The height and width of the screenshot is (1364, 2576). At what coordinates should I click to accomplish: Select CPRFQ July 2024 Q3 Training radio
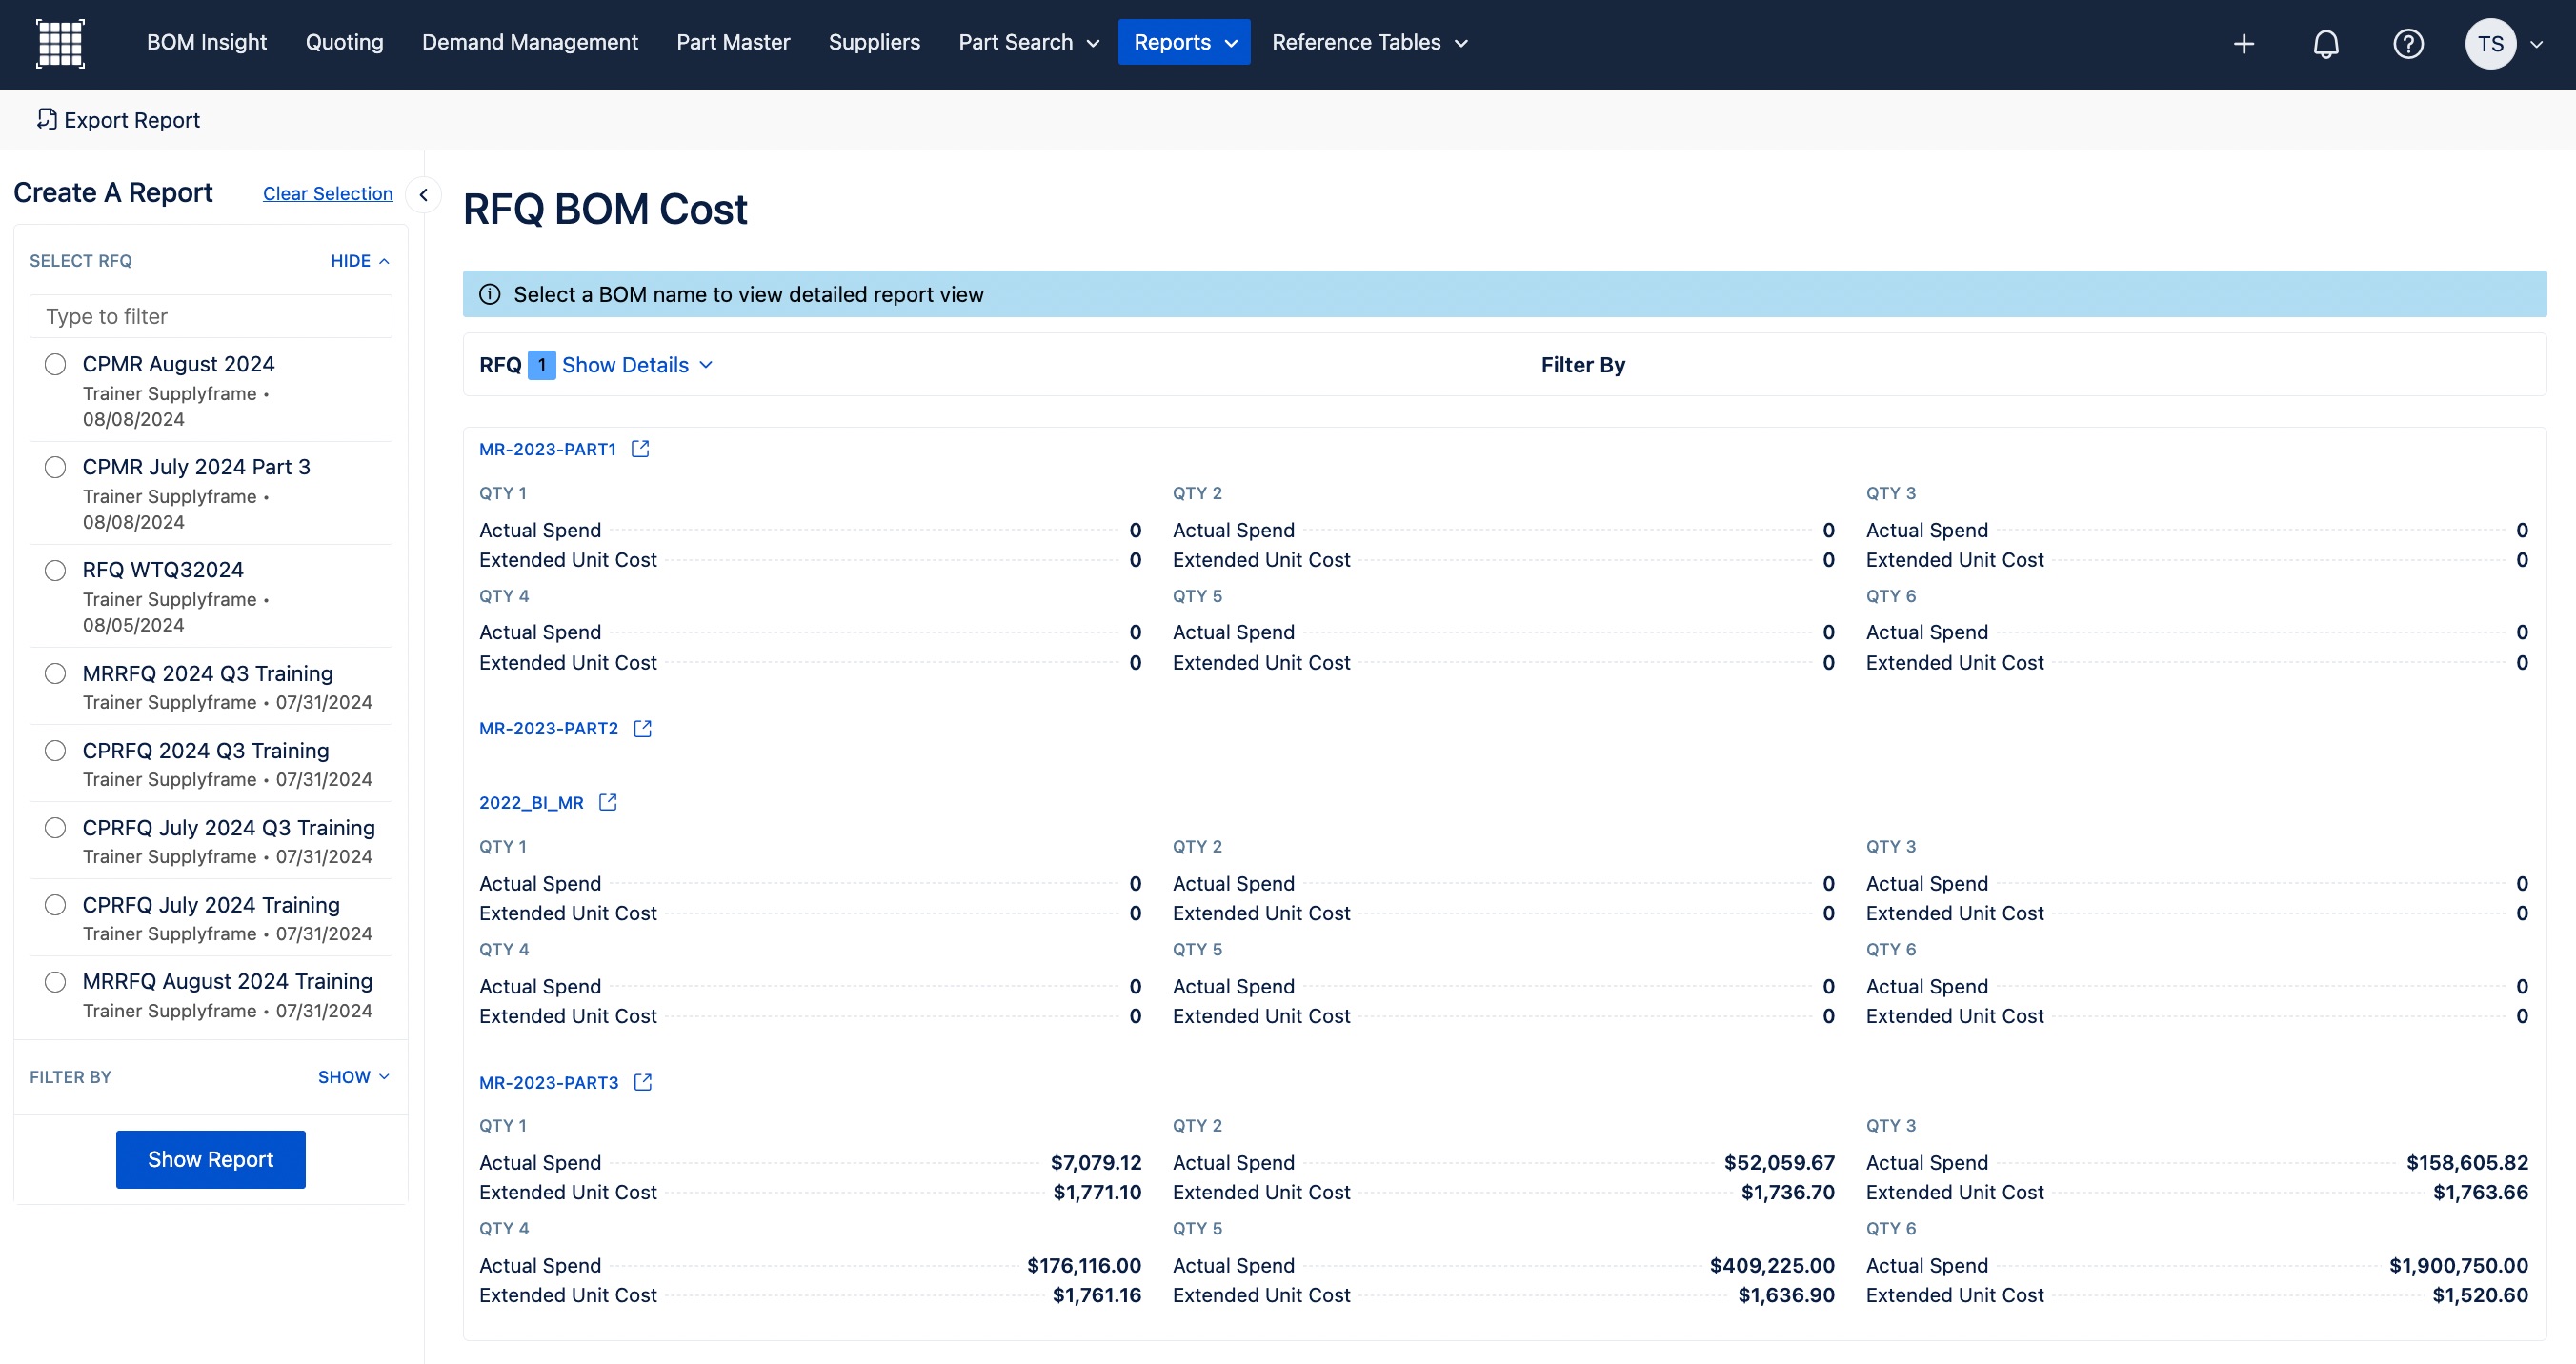coord(55,827)
